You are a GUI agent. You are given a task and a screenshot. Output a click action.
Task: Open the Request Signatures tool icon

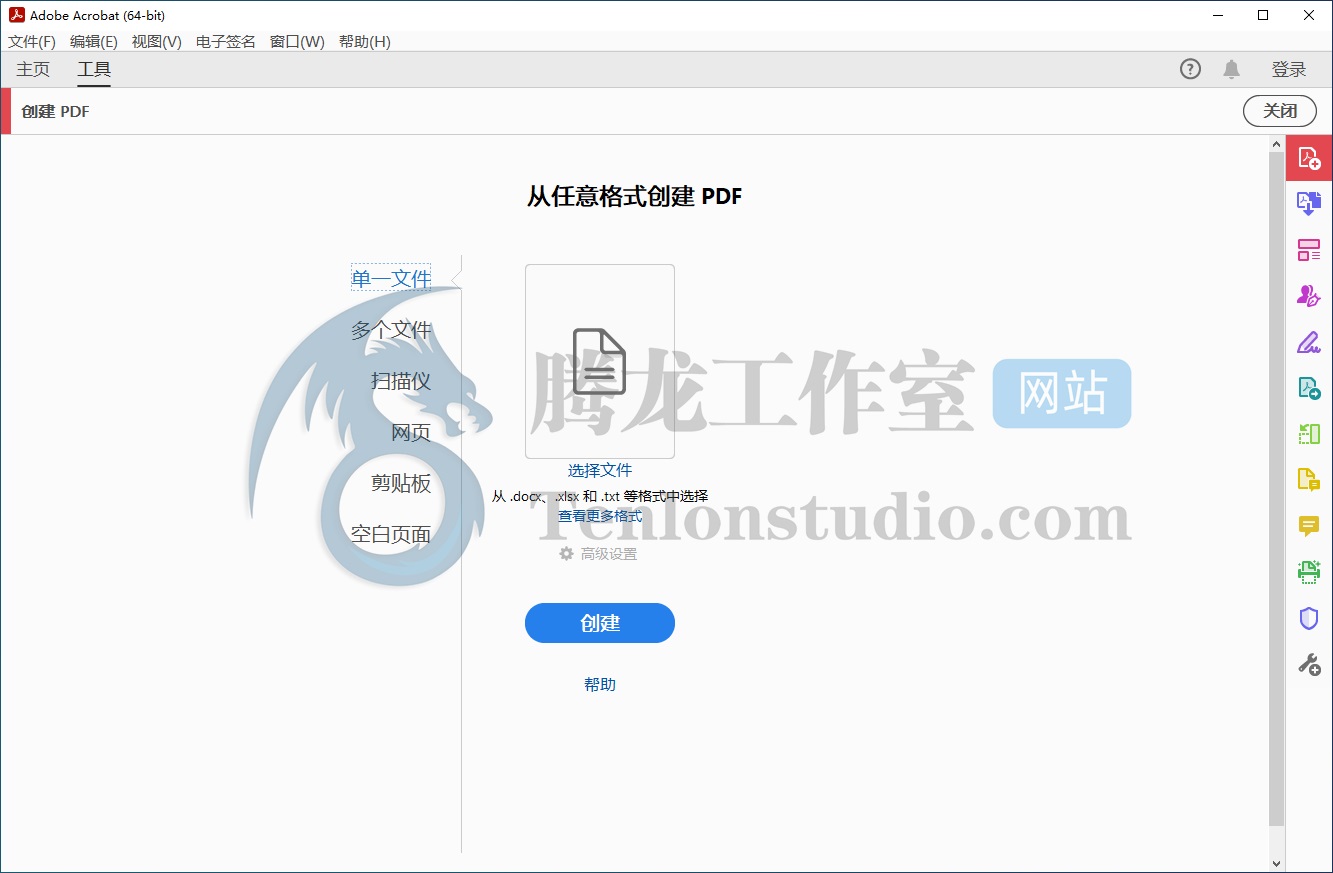[1309, 296]
